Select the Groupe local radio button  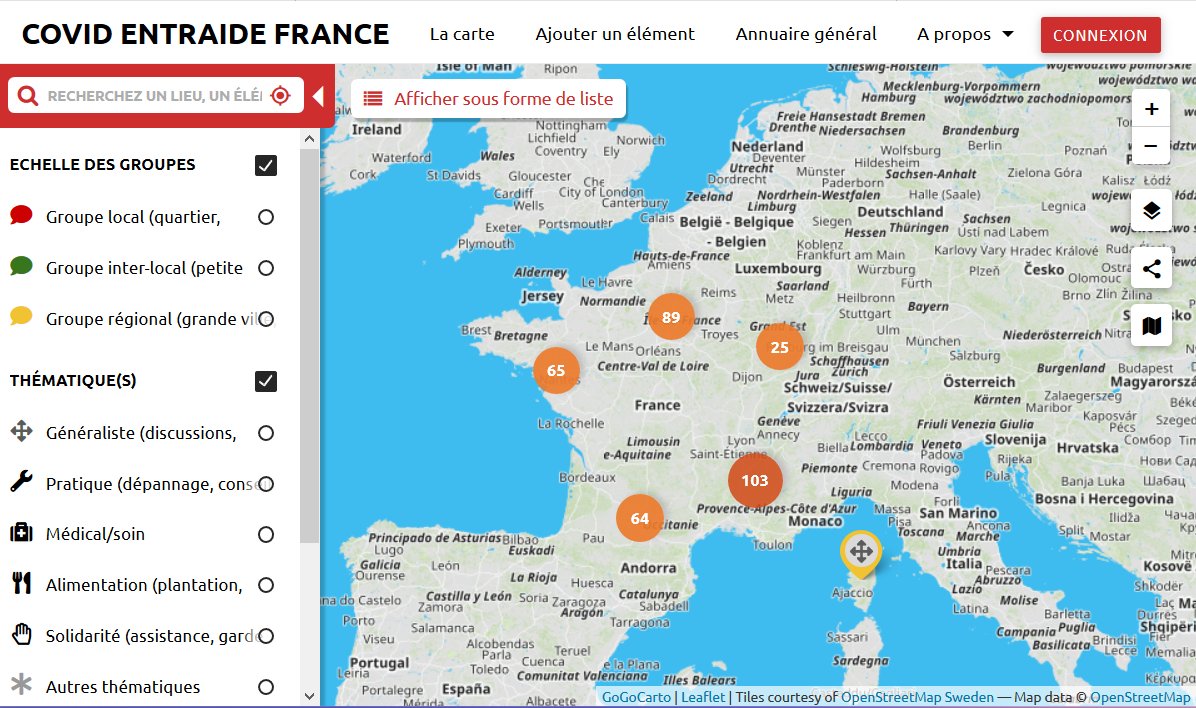click(265, 217)
